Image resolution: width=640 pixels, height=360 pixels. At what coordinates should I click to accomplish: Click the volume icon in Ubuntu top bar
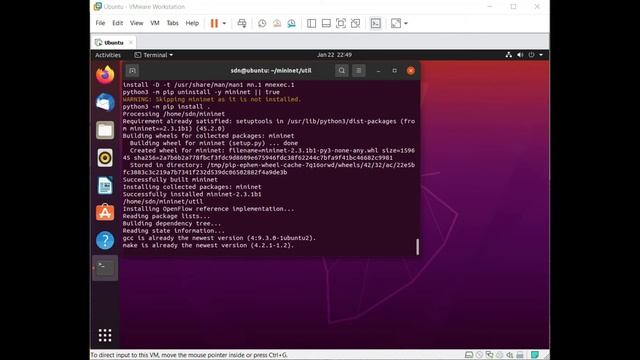click(520, 55)
